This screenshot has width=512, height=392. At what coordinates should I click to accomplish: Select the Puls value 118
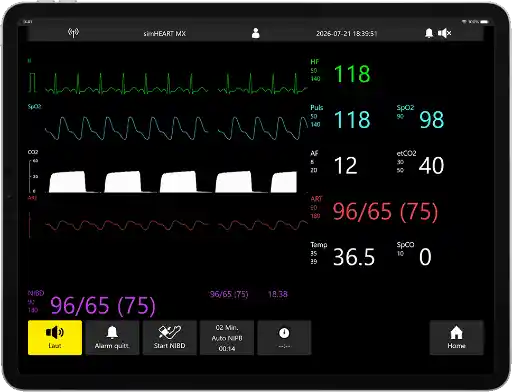[x=352, y=119]
